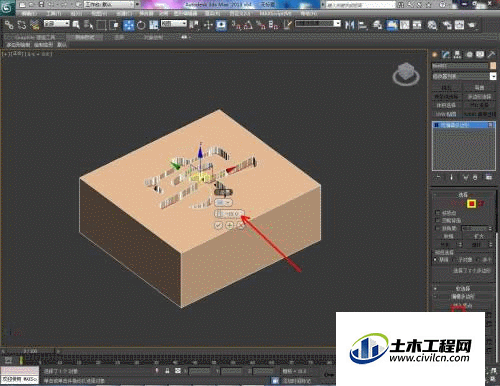Open the Rendered Frame Window icon
Image resolution: width=500 pixels, height=386 pixels.
(x=459, y=25)
